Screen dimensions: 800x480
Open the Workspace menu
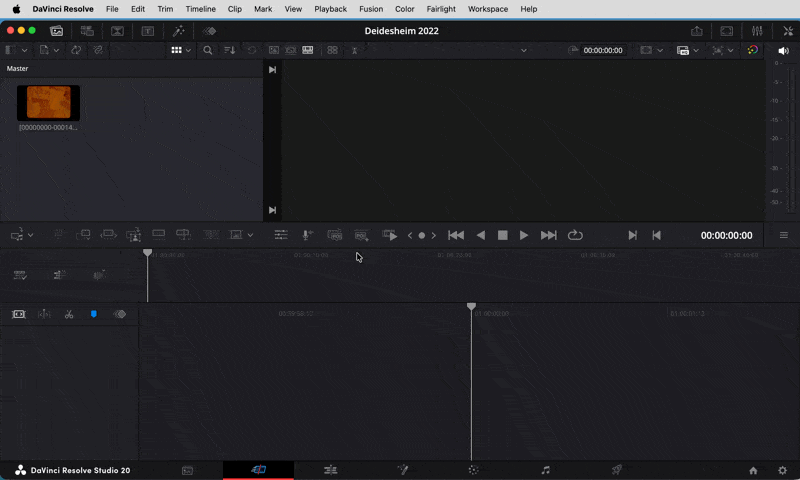[488, 9]
